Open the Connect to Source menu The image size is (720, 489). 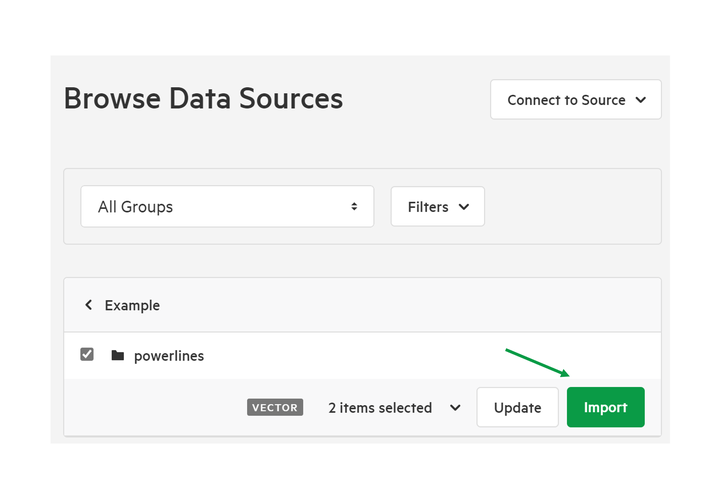[575, 99]
